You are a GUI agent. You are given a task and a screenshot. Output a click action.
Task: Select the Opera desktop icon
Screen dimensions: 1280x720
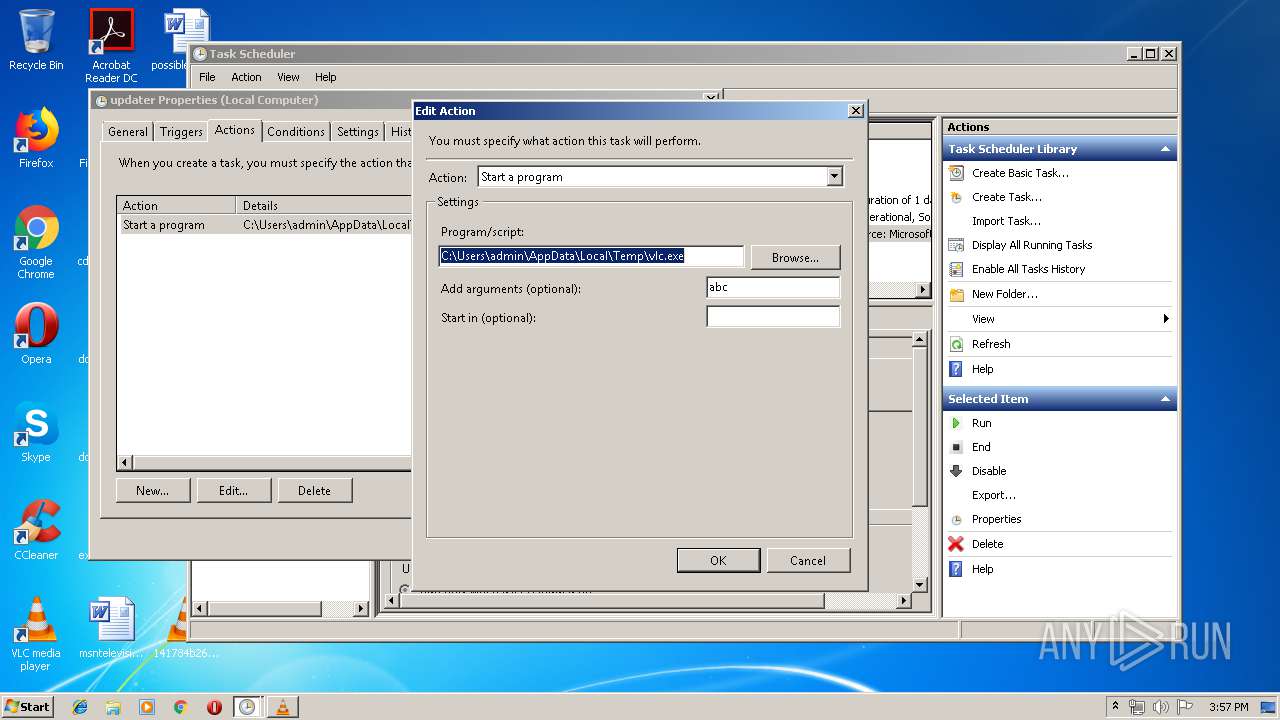click(x=36, y=334)
